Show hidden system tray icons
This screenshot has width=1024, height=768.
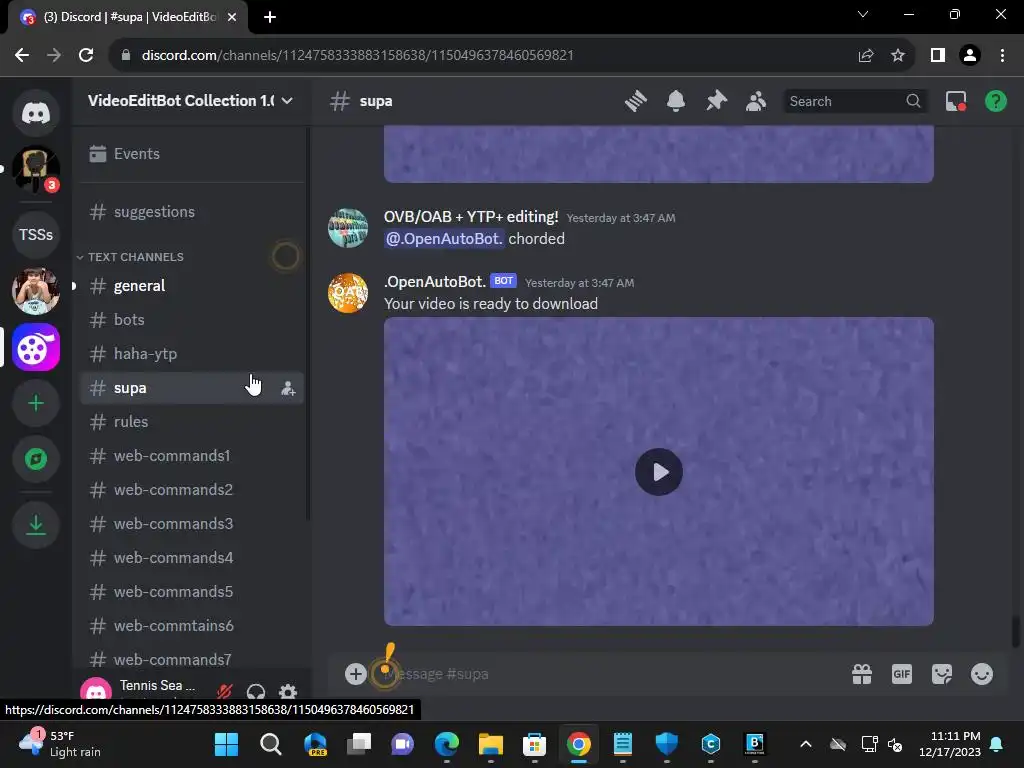[806, 744]
